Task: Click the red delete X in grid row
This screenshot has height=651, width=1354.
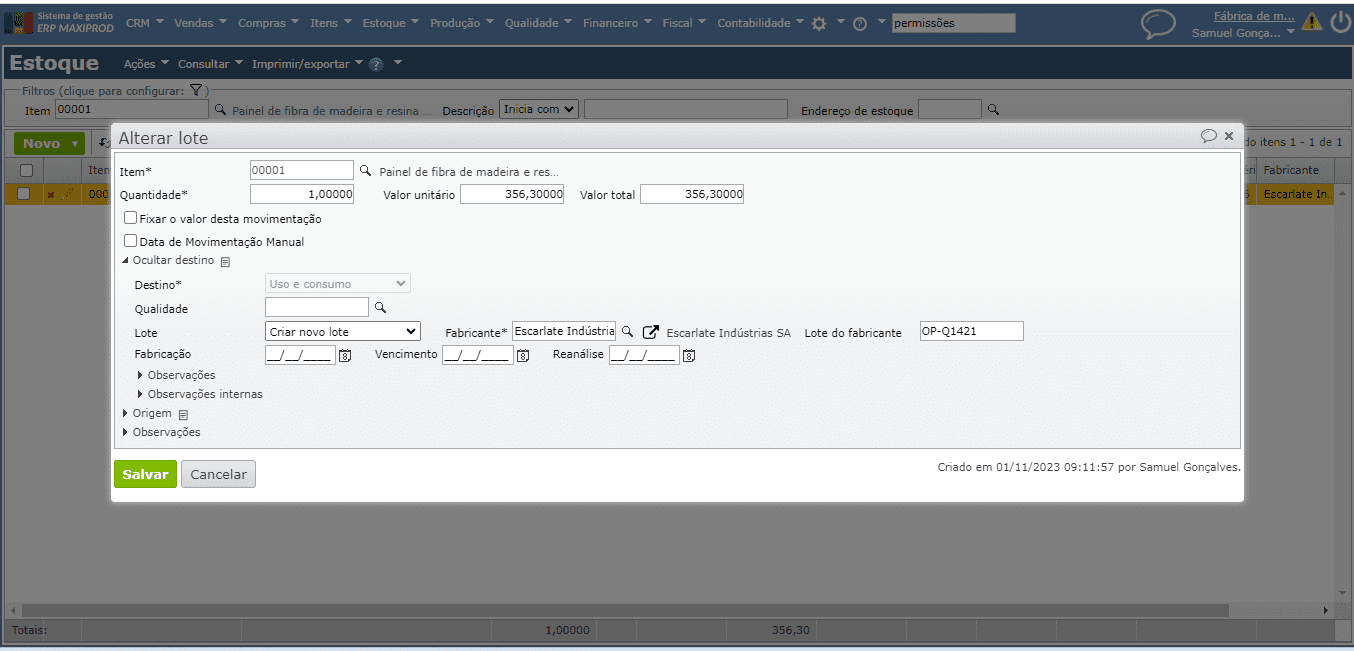Action: pyautogui.click(x=51, y=195)
